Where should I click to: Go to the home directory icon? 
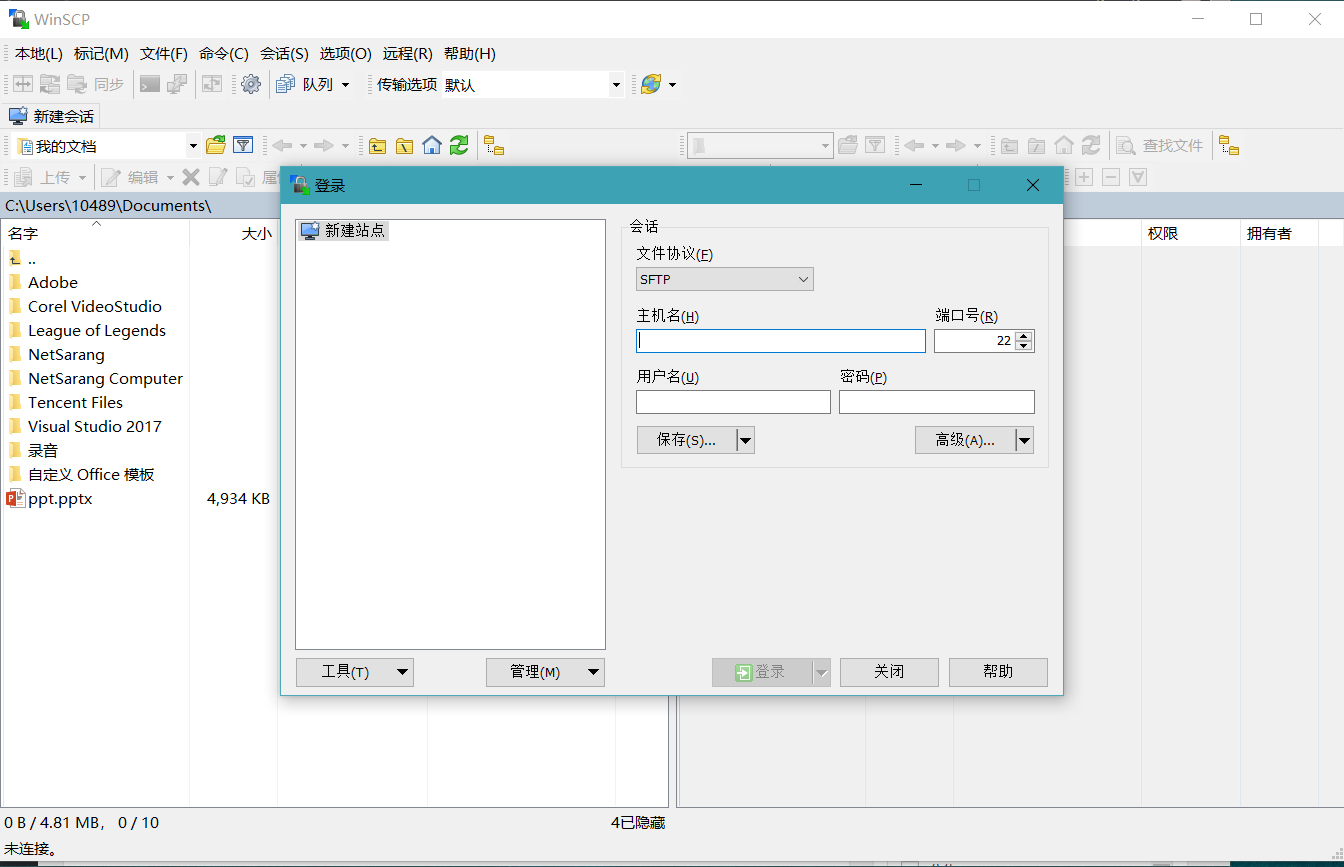pyautogui.click(x=431, y=145)
